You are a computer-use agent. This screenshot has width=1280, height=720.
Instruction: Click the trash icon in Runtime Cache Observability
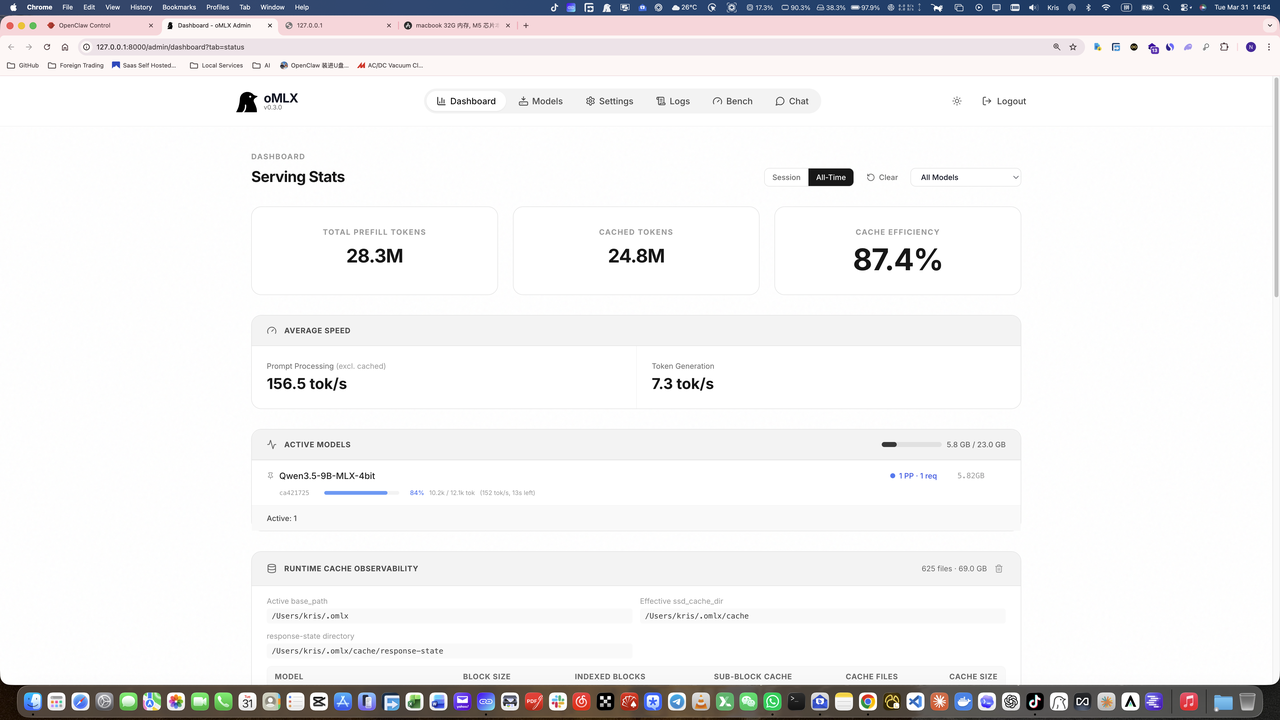click(x=999, y=569)
